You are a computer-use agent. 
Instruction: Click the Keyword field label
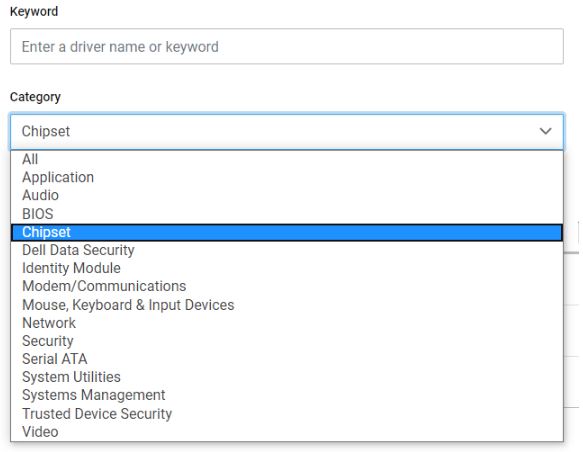pos(34,12)
